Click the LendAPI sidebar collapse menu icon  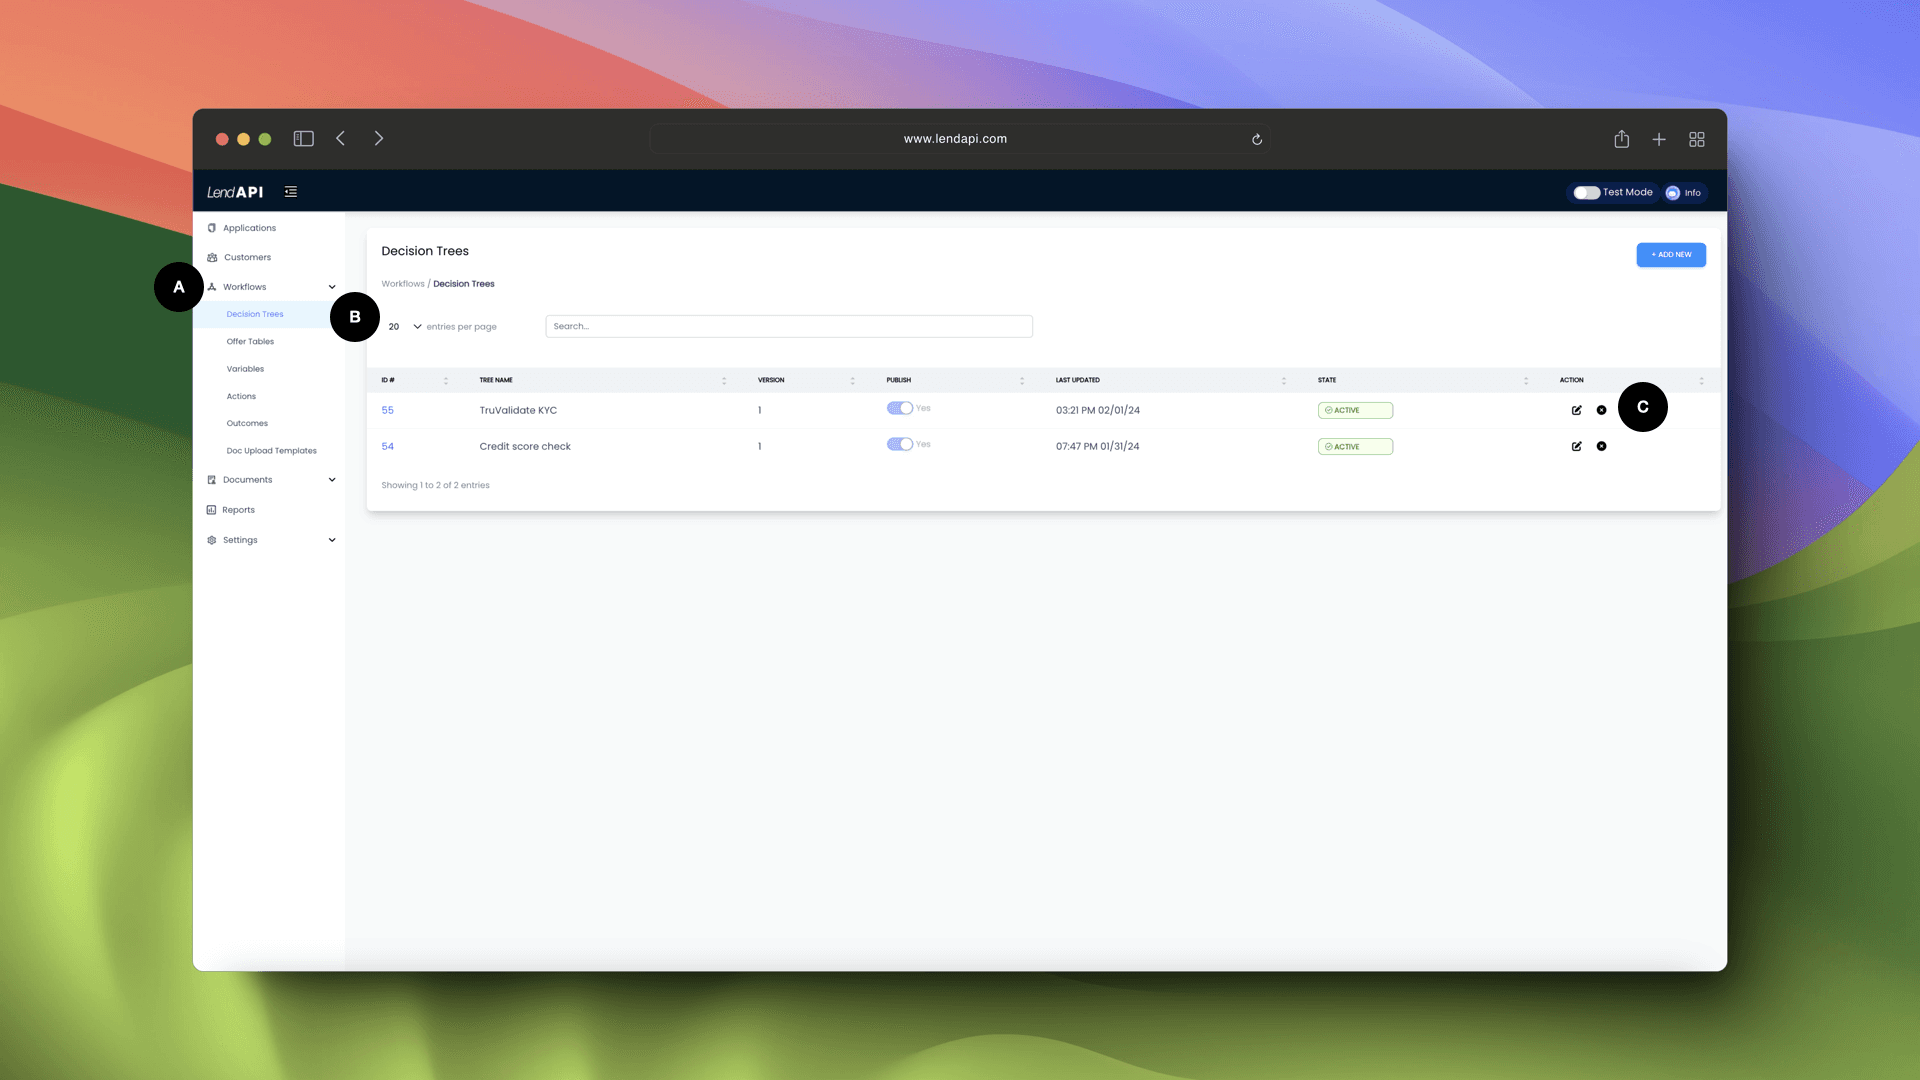tap(291, 192)
